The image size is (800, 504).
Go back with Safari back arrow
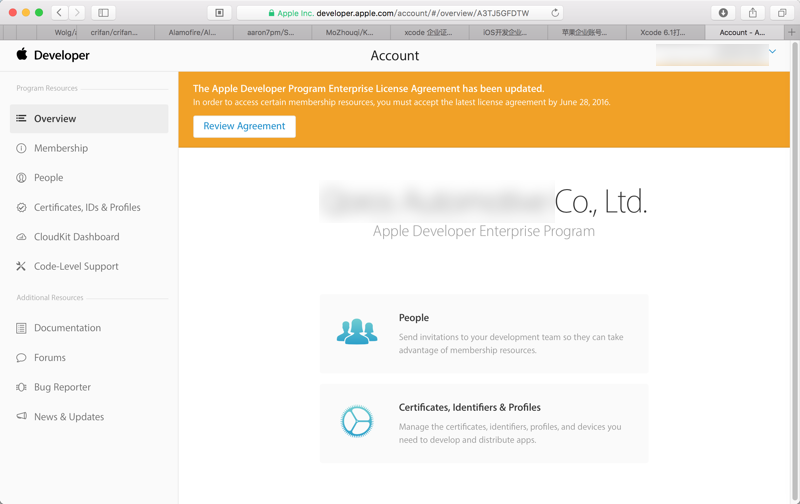pyautogui.click(x=59, y=13)
